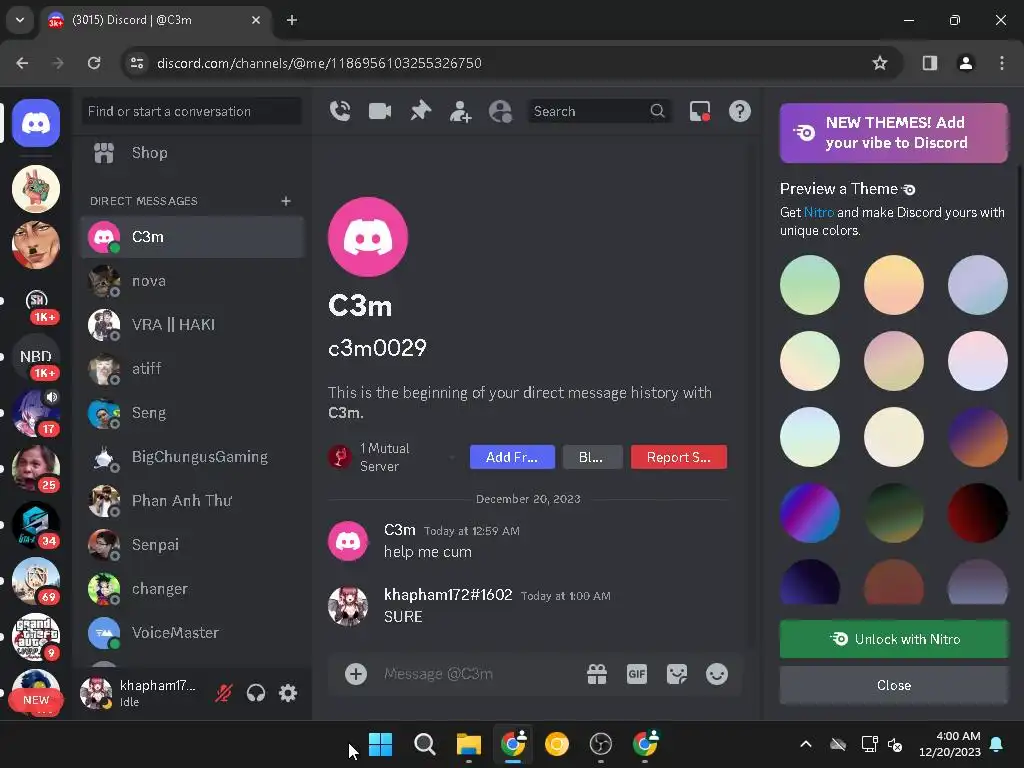The image size is (1024, 768).
Task: Open pinned messages
Action: tap(421, 111)
